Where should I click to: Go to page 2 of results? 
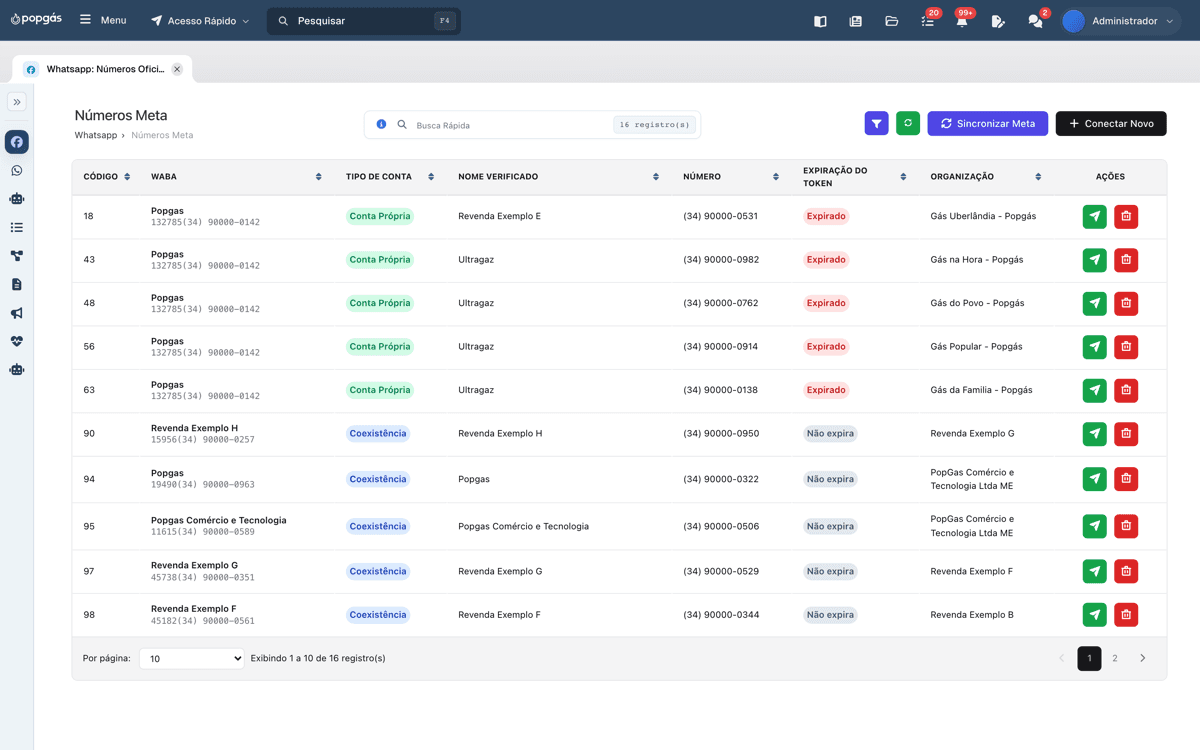[1115, 658]
